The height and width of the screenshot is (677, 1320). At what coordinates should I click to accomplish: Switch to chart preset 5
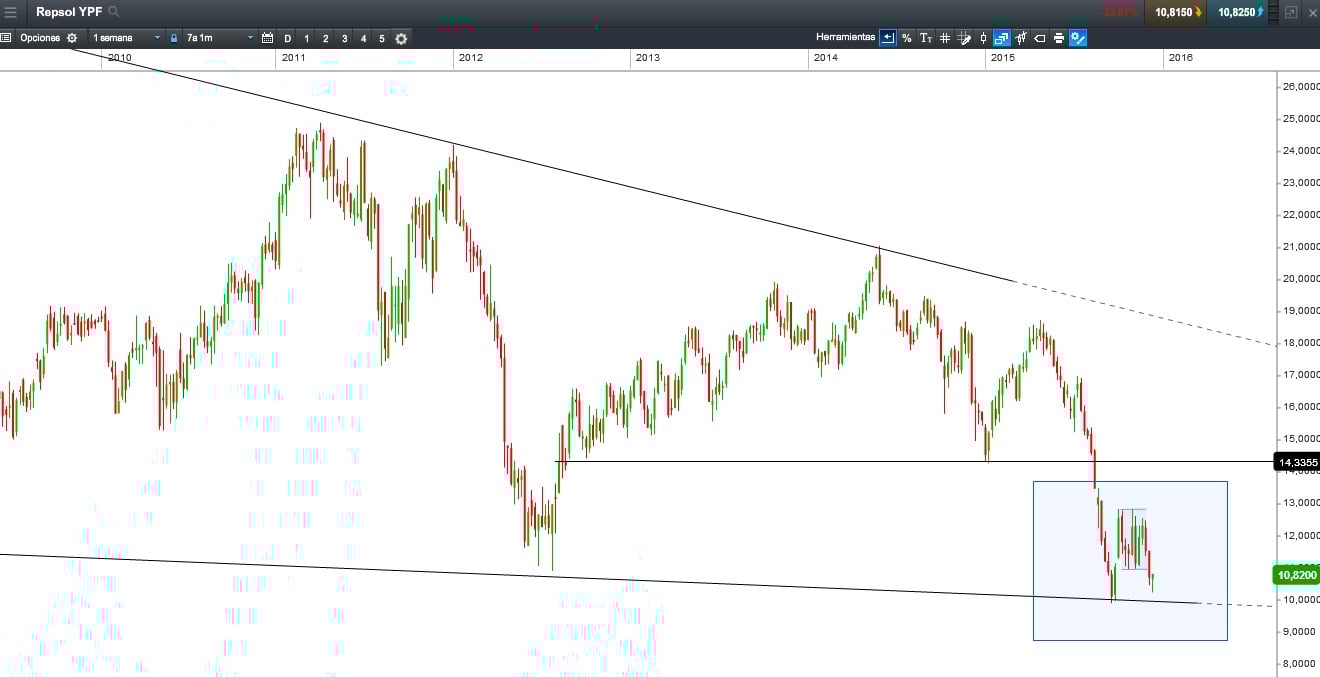pos(381,38)
